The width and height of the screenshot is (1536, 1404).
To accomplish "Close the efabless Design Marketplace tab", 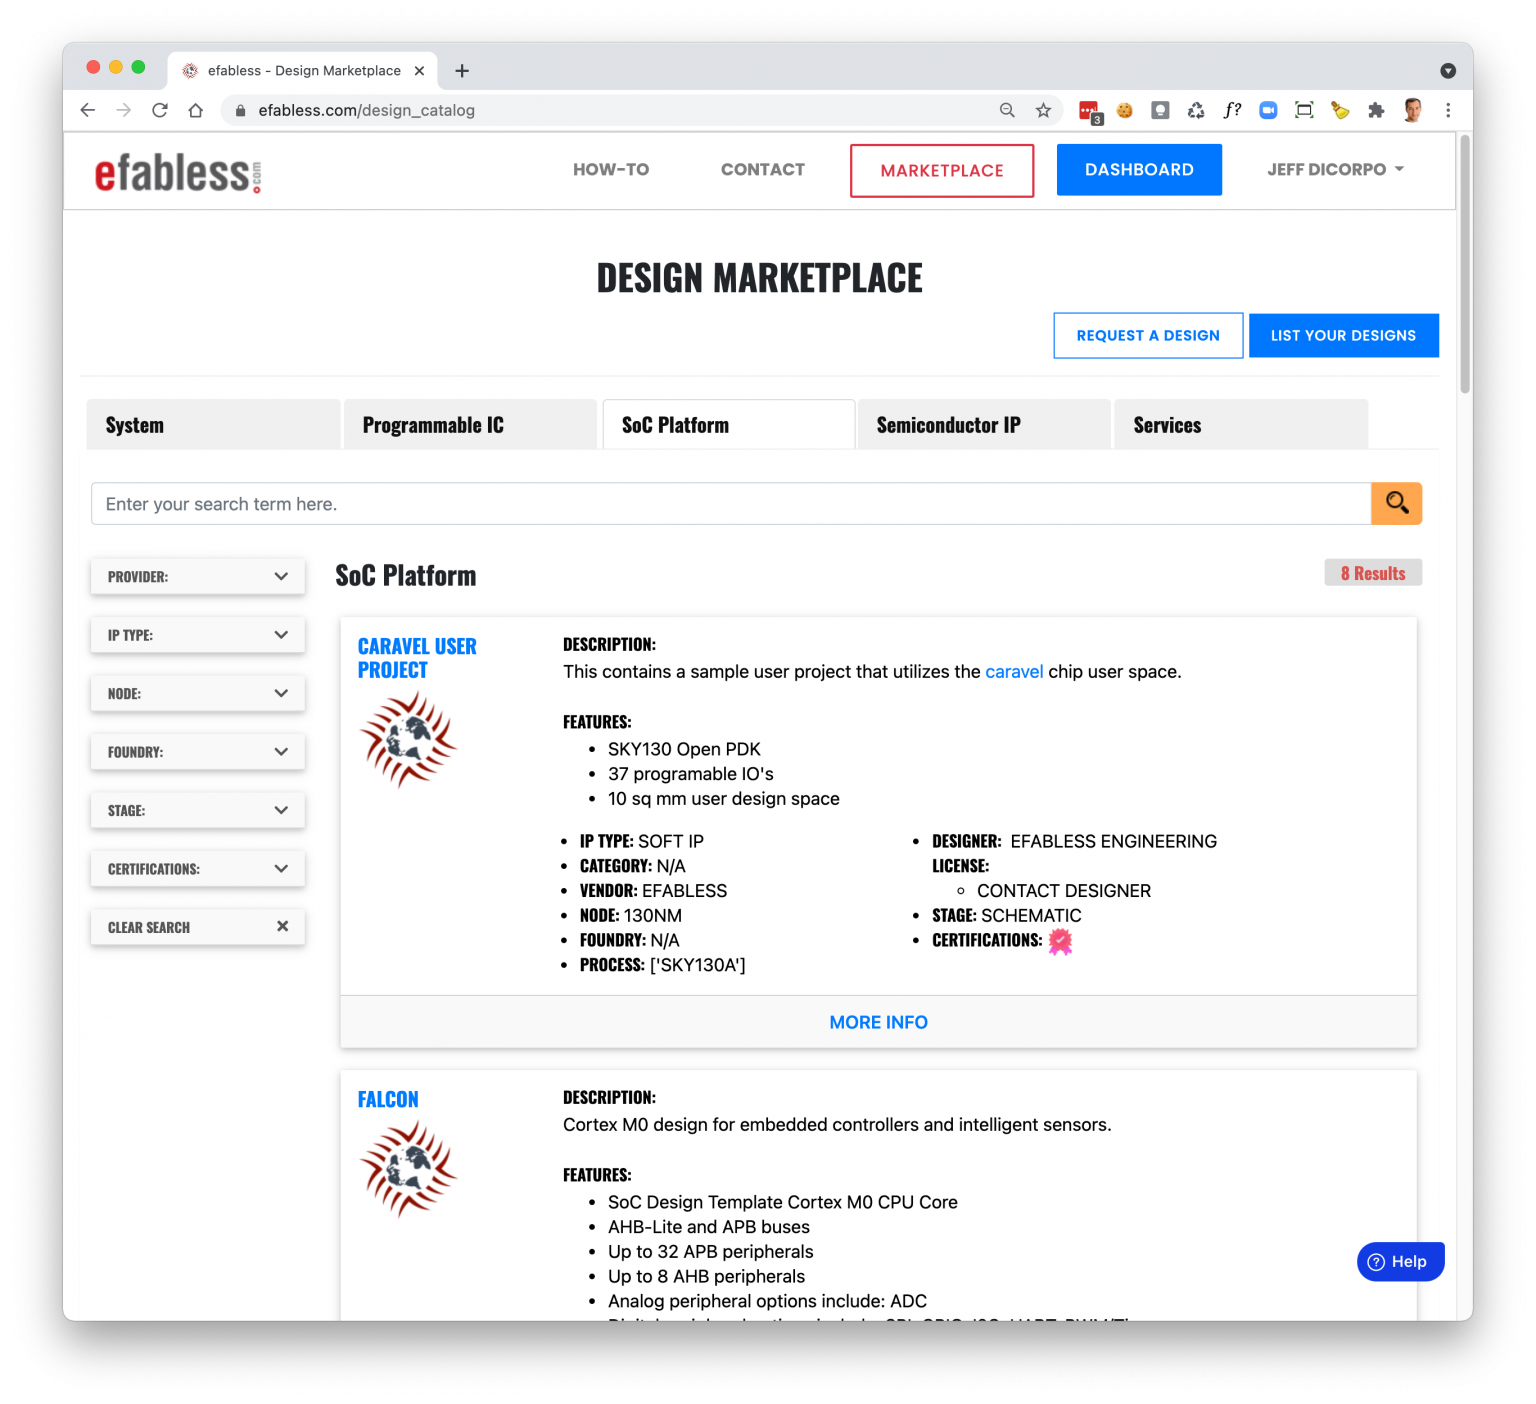I will click(419, 71).
